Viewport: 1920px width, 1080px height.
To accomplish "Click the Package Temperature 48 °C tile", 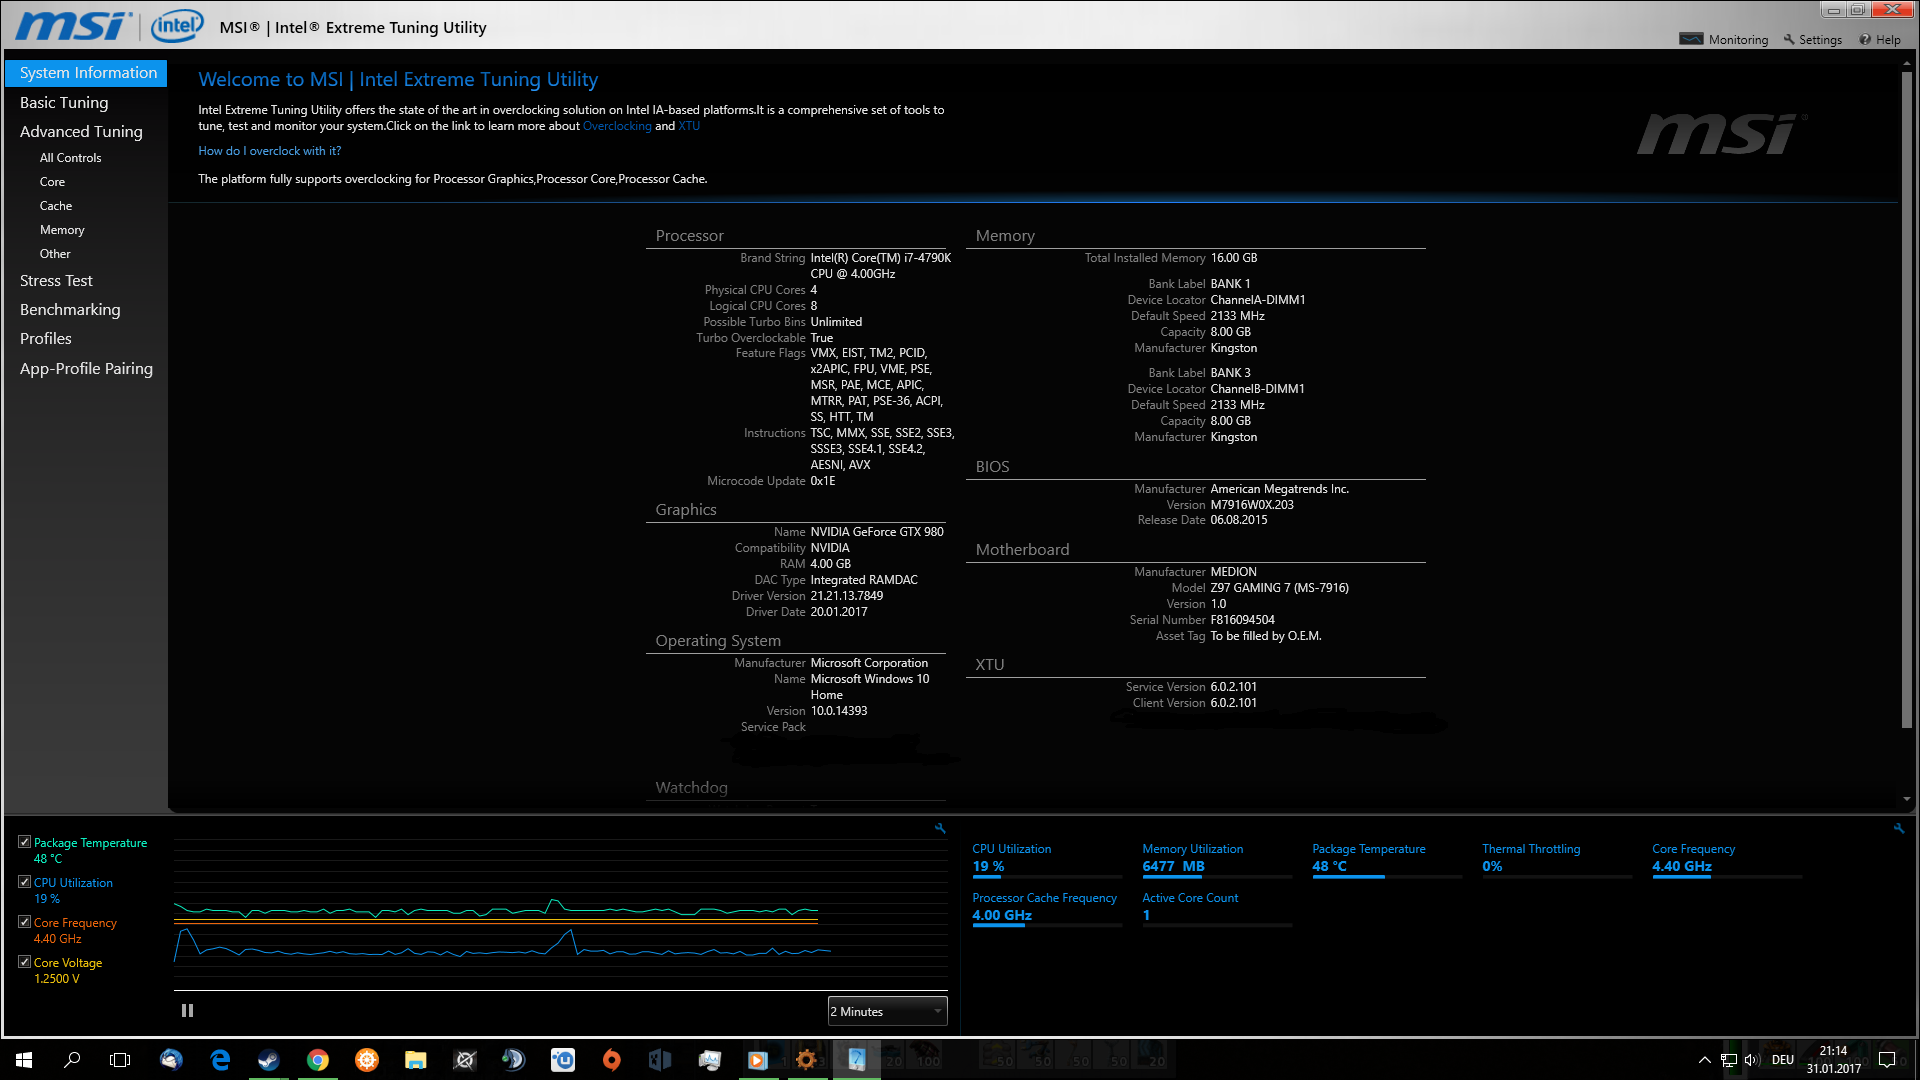I will click(1387, 860).
